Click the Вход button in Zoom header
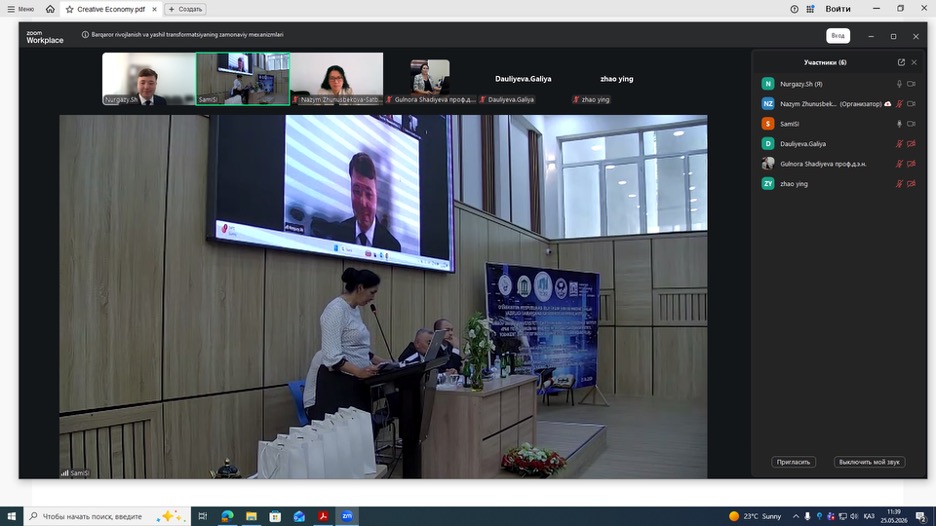The width and height of the screenshot is (936, 526). click(838, 36)
